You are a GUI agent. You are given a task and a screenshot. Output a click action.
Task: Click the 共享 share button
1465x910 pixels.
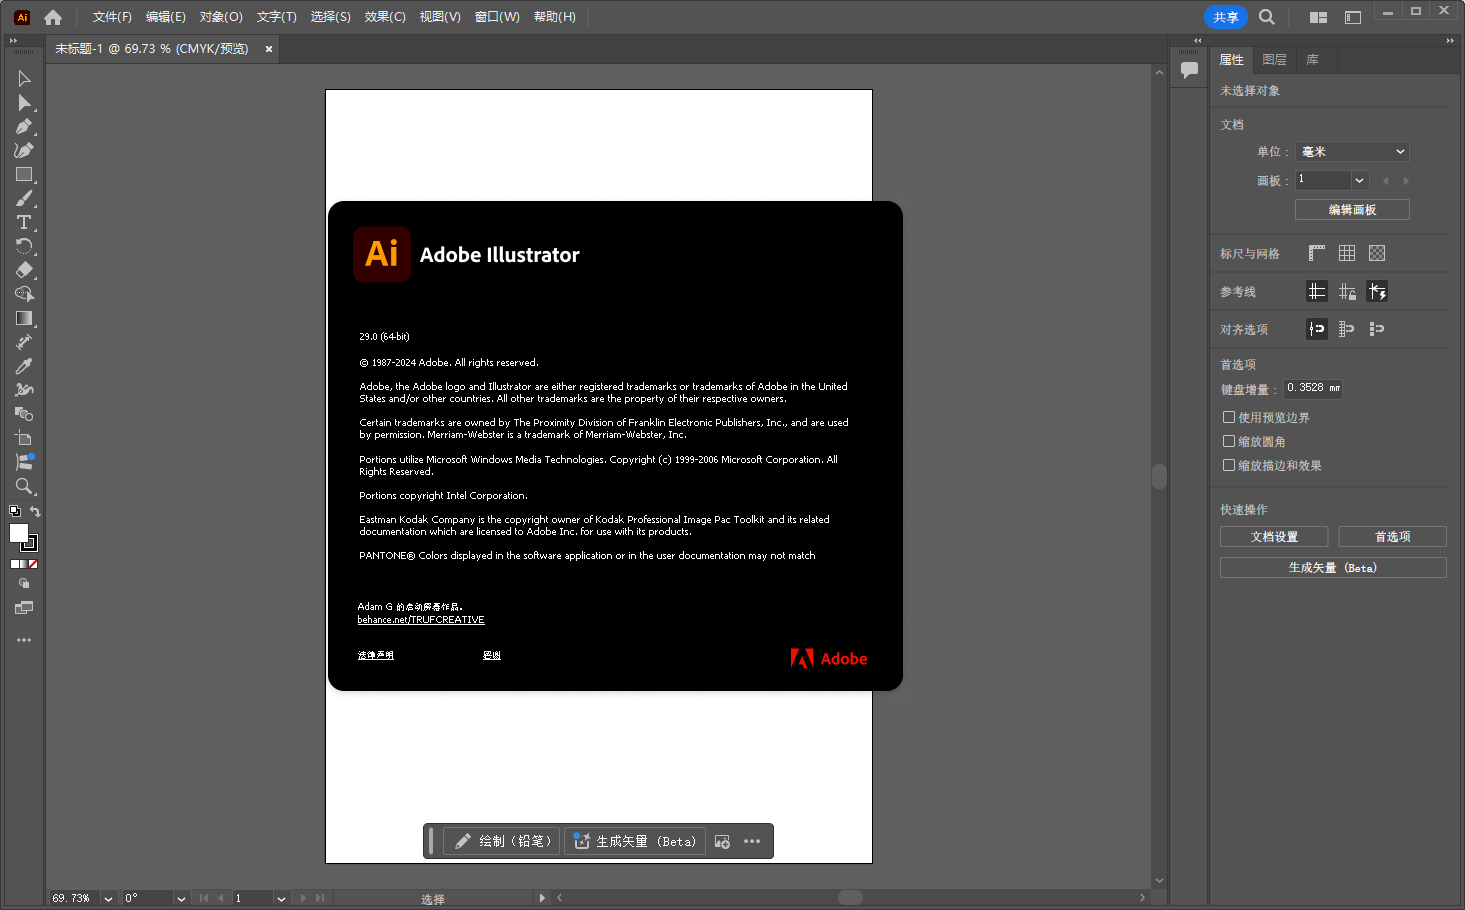click(x=1226, y=17)
